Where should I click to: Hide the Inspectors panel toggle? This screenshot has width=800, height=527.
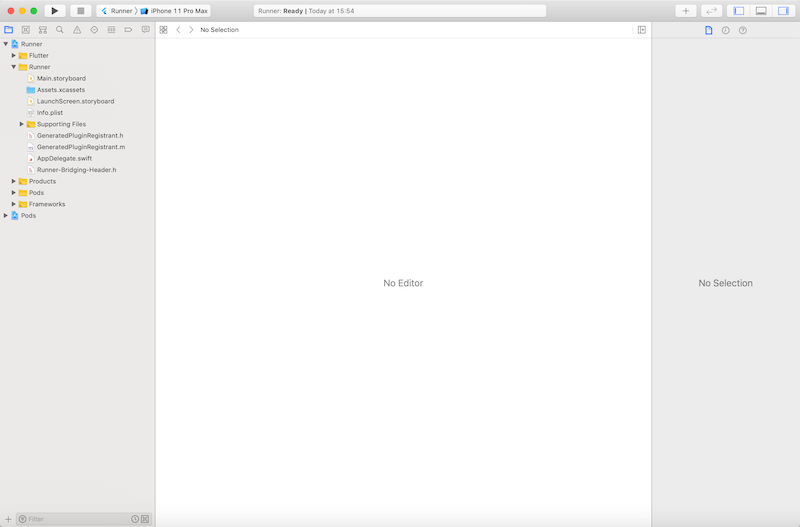[x=783, y=11]
